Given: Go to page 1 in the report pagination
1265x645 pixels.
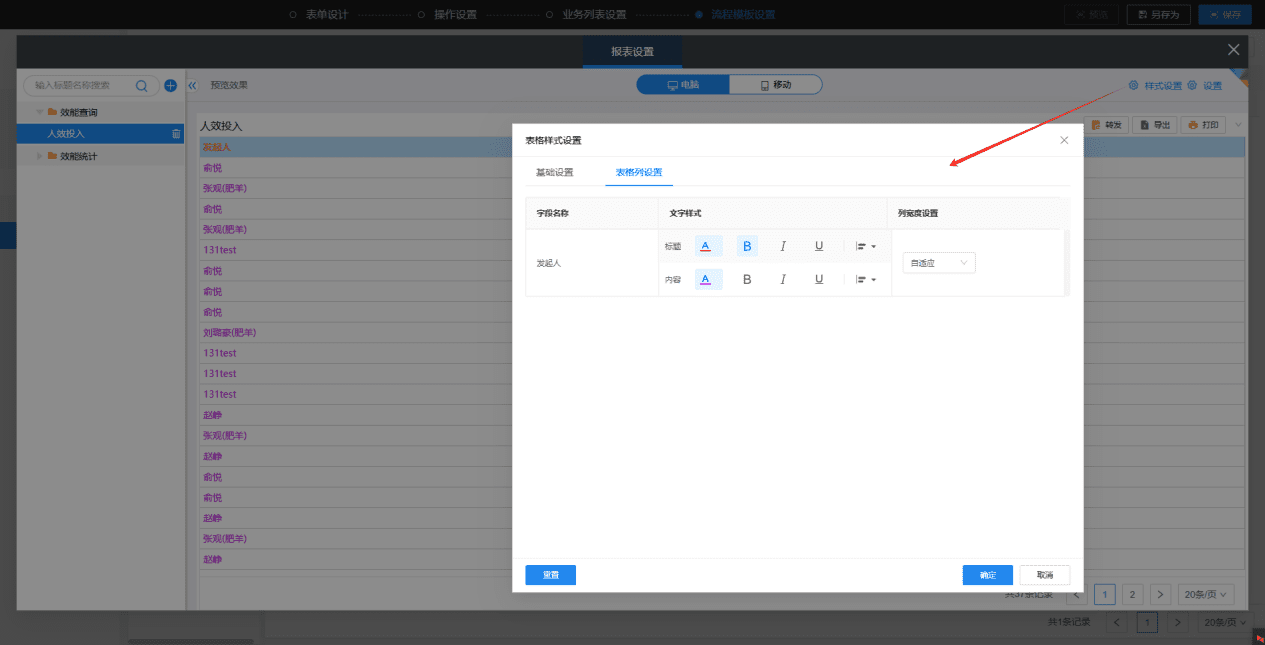Looking at the screenshot, I should [1105, 594].
